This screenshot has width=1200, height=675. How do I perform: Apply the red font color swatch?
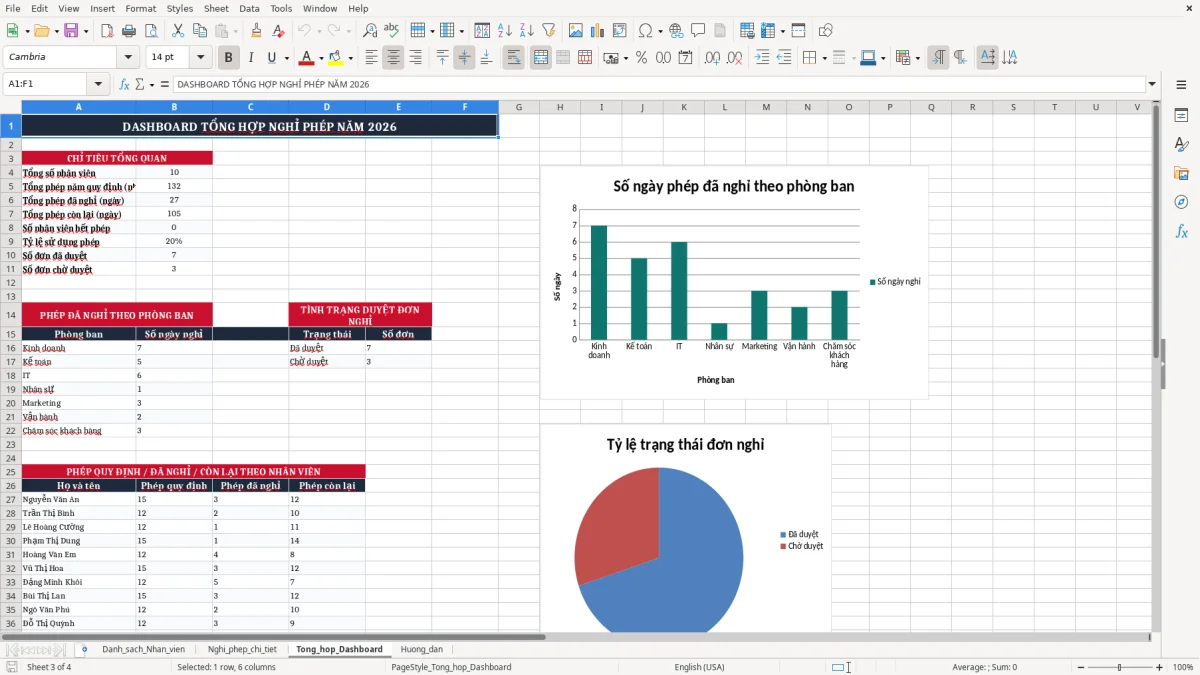tap(307, 58)
